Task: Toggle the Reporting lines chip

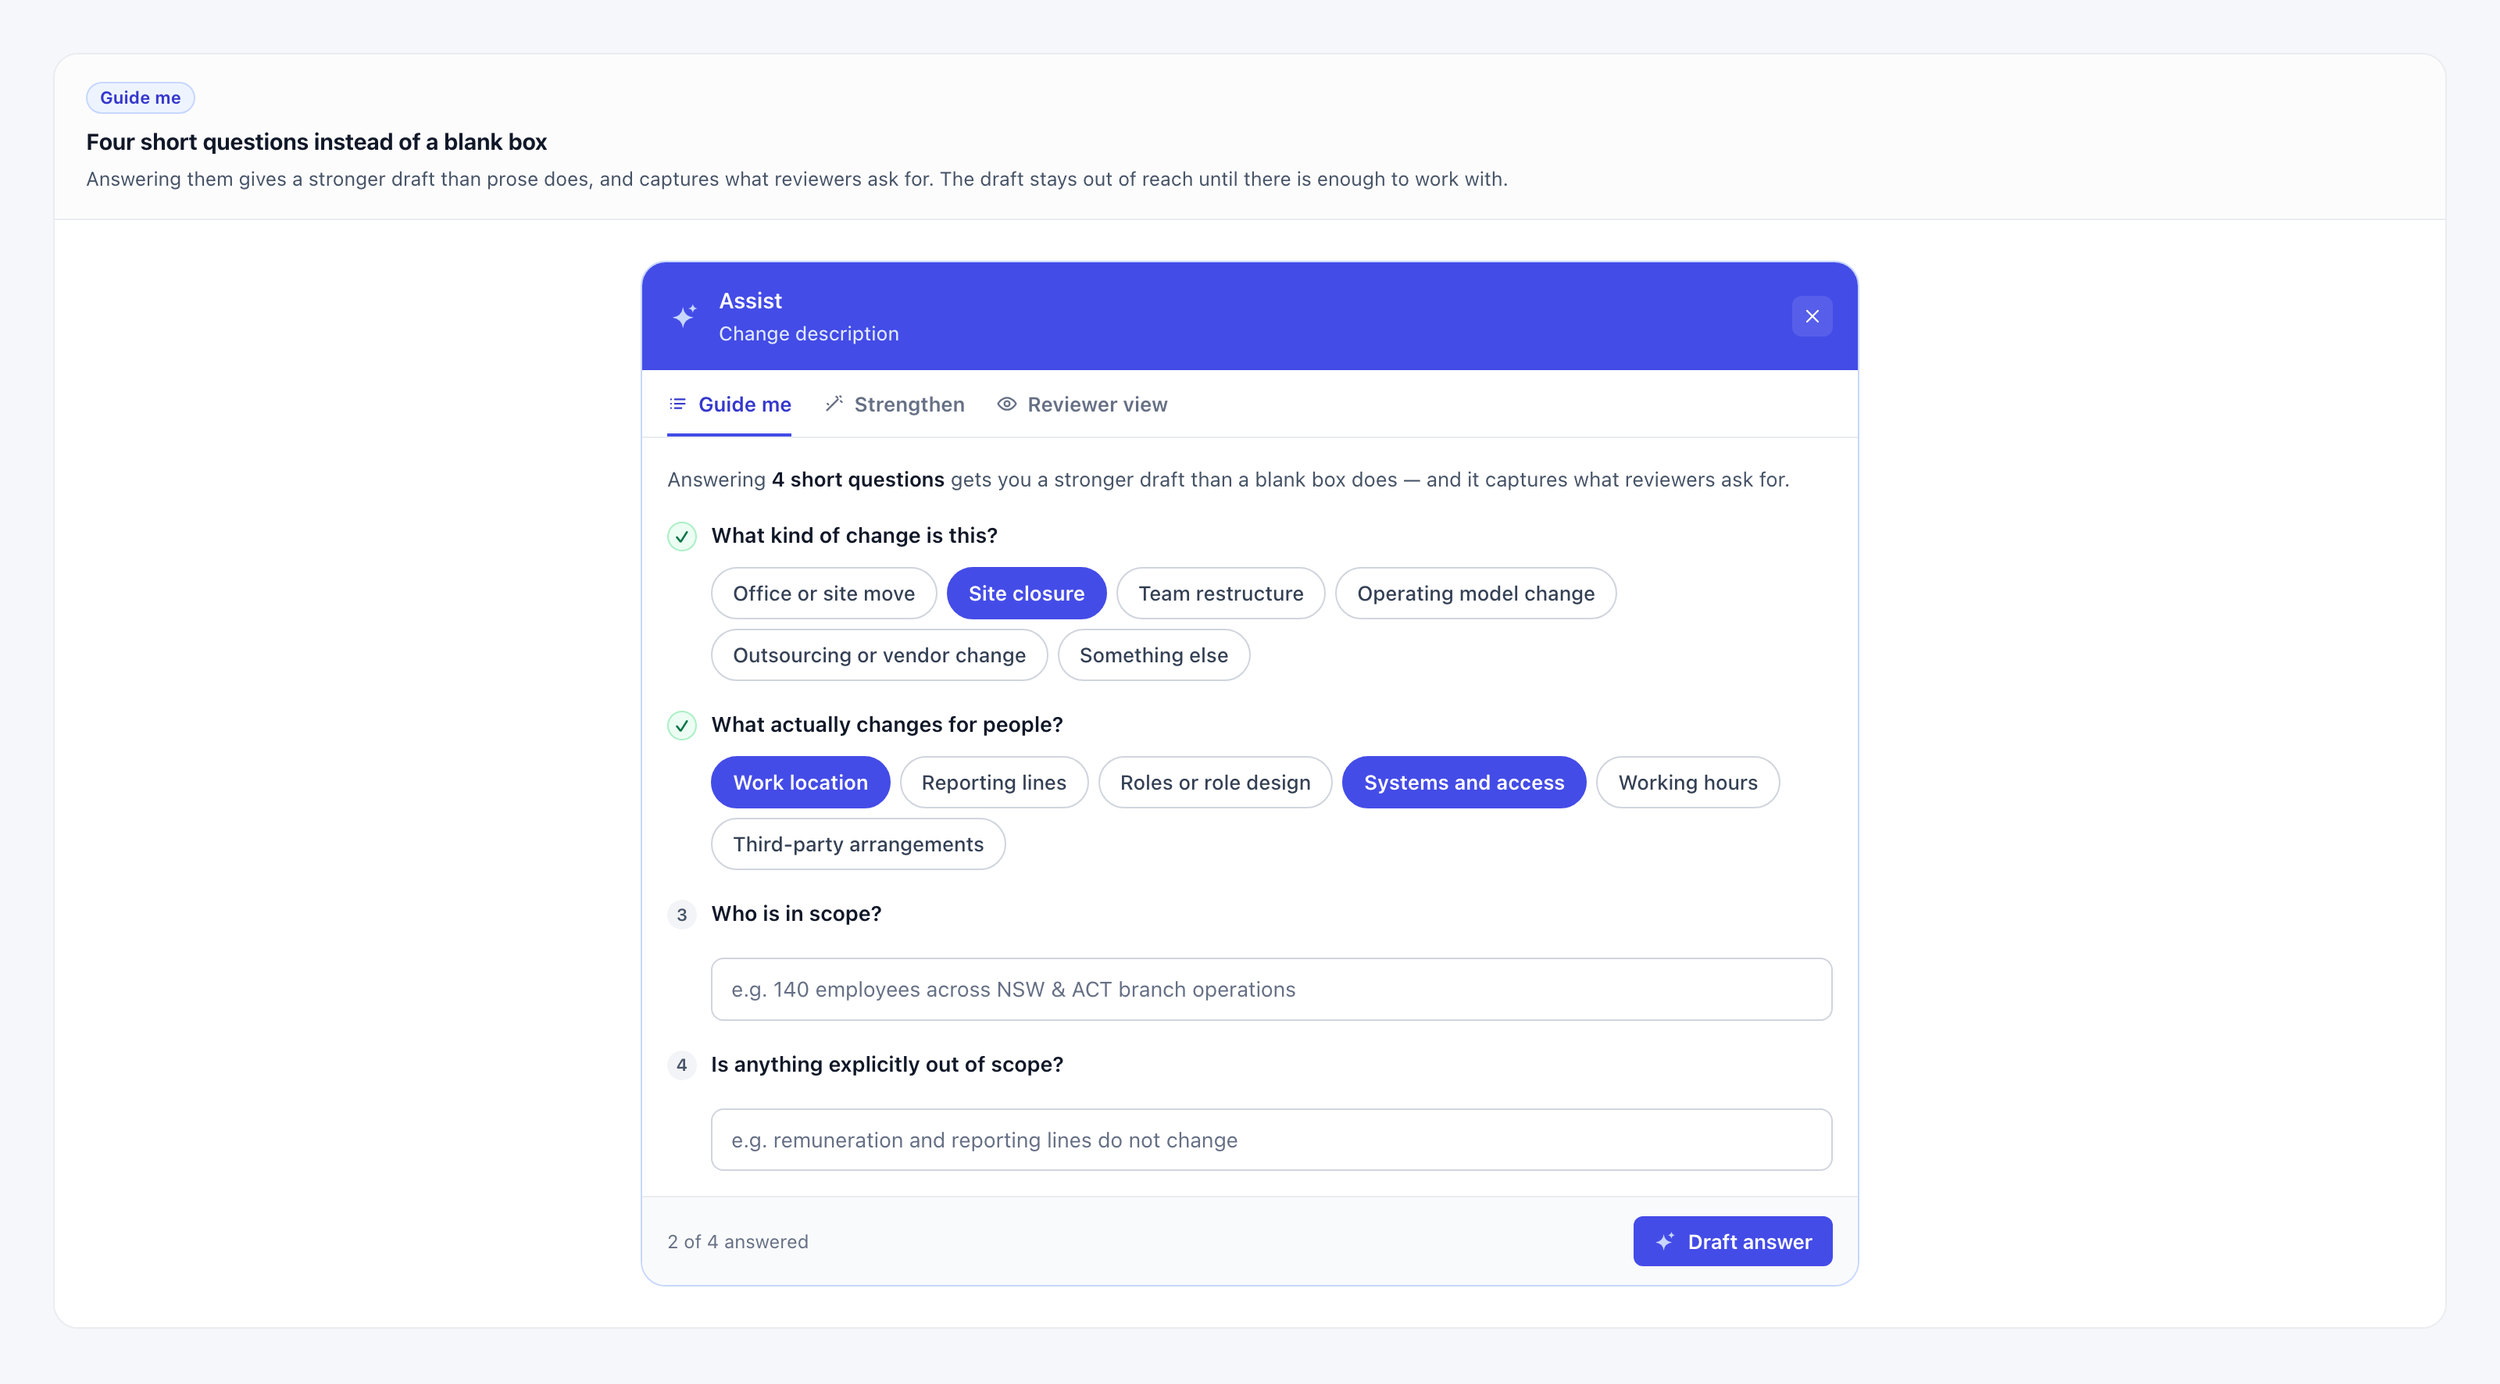Action: (x=993, y=782)
